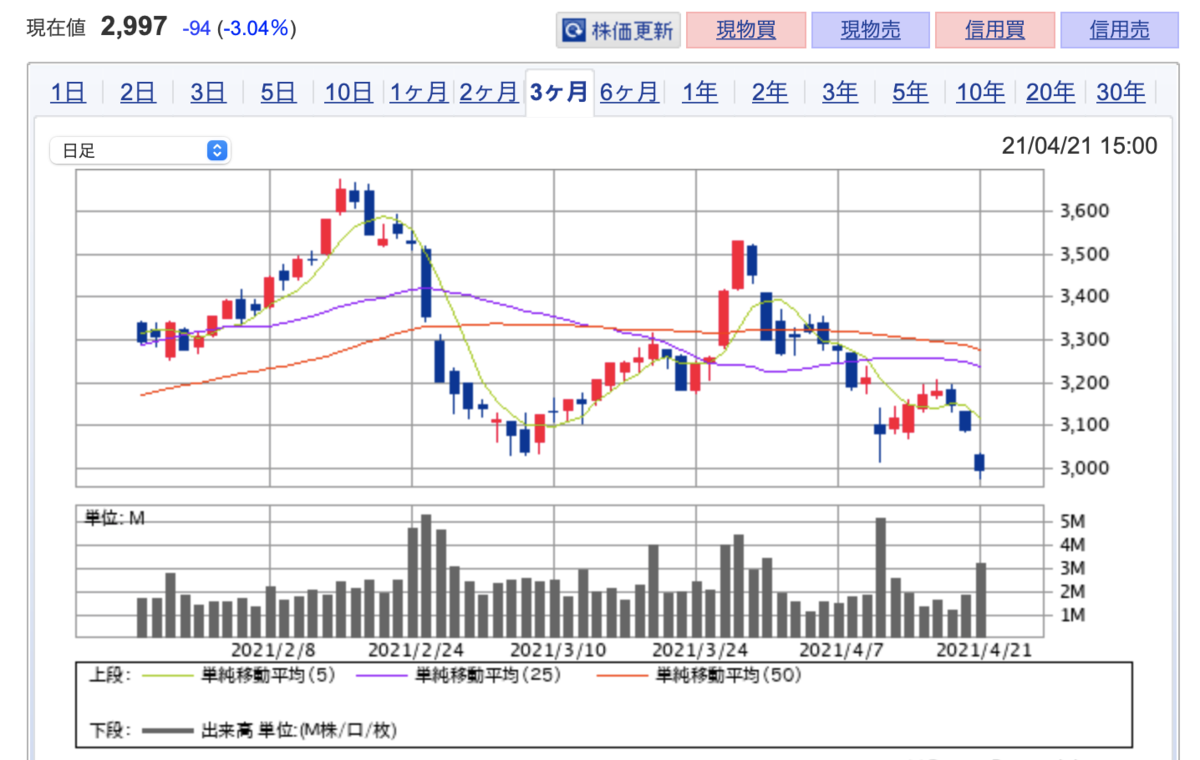1200x760 pixels.
Task: Click the -94 (-3.04%) price change
Action: (239, 29)
